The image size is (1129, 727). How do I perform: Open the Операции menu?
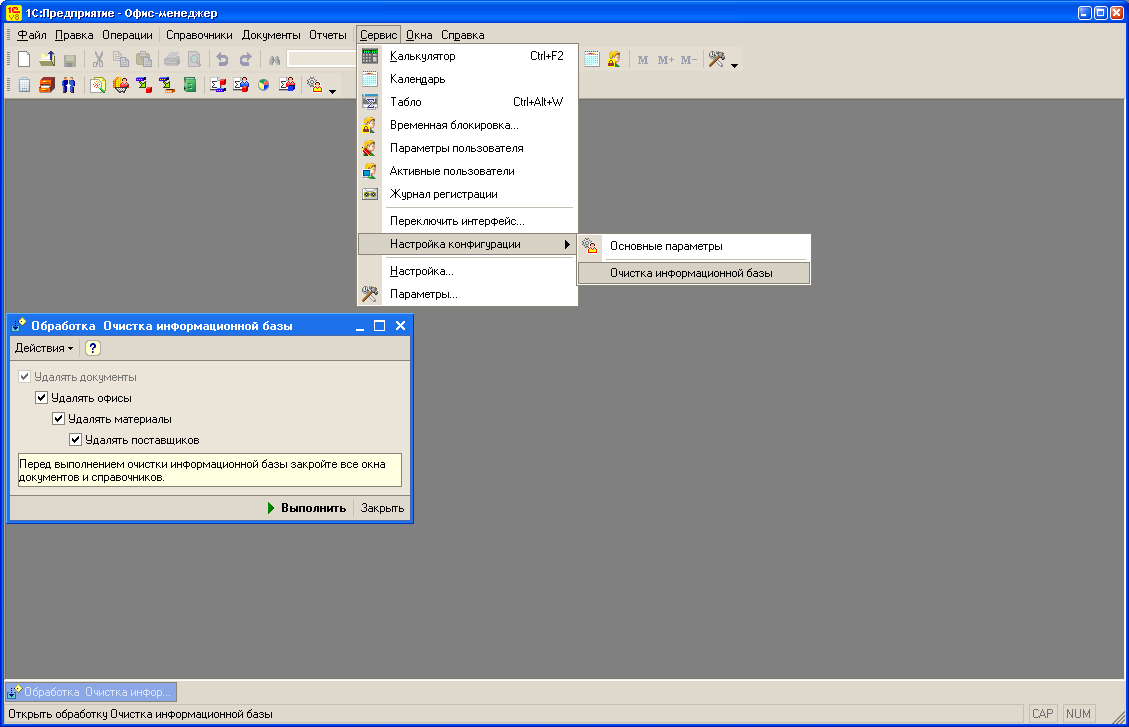pyautogui.click(x=127, y=35)
